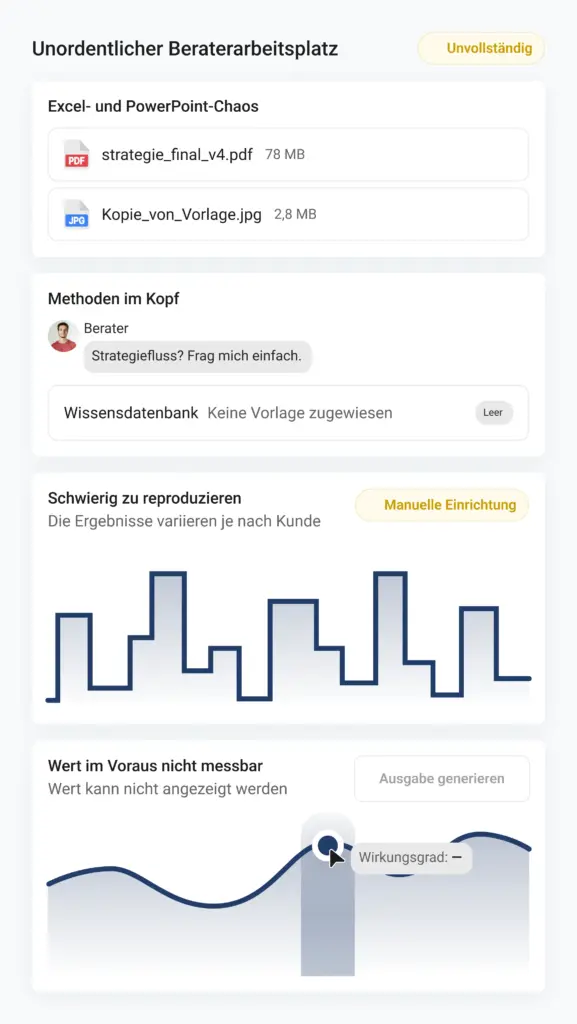The height and width of the screenshot is (1024, 577).
Task: Click the red PDF file icon
Action: 76,155
